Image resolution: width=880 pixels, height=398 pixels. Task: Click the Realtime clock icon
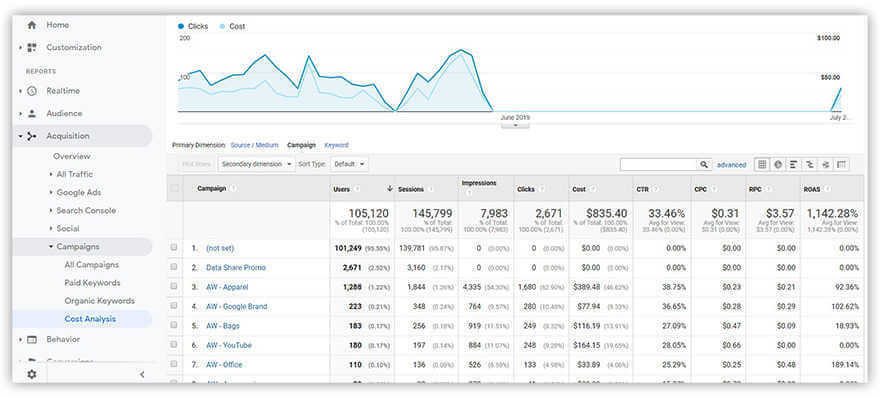(x=32, y=91)
